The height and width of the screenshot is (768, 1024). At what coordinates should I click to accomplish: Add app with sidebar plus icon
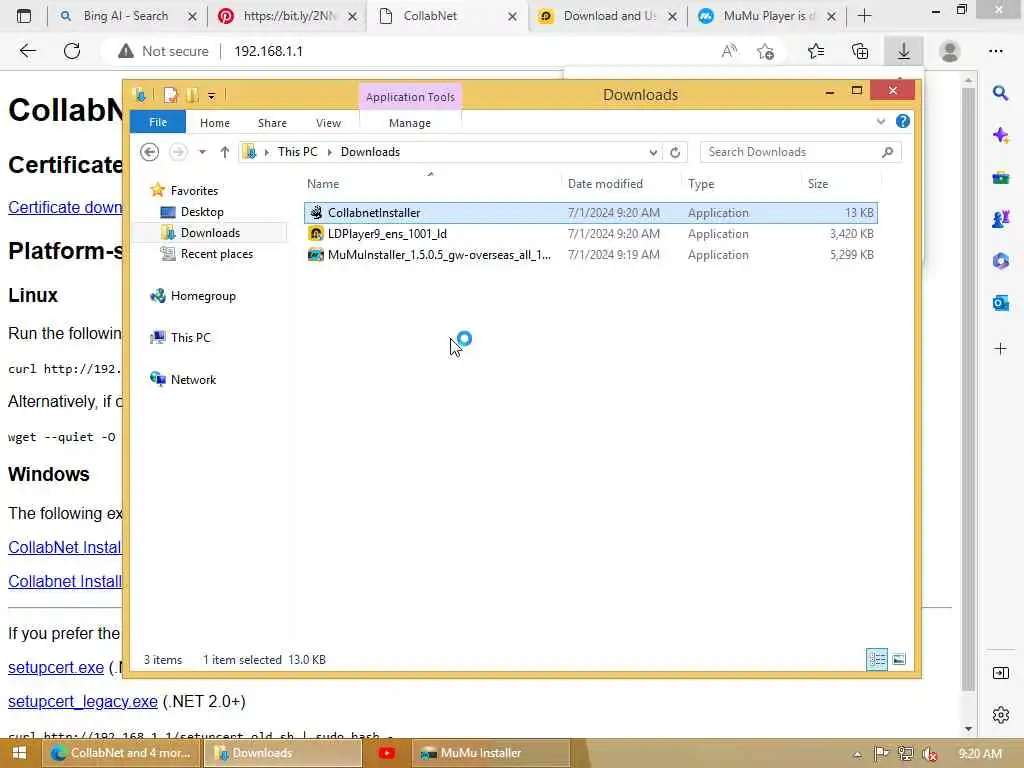point(1000,349)
